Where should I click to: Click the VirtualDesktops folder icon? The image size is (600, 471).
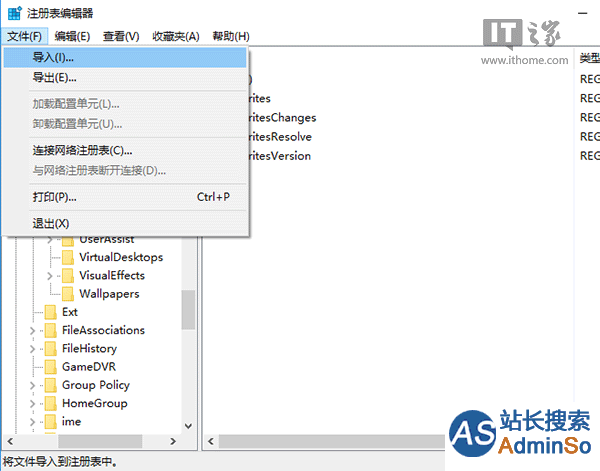click(x=68, y=257)
